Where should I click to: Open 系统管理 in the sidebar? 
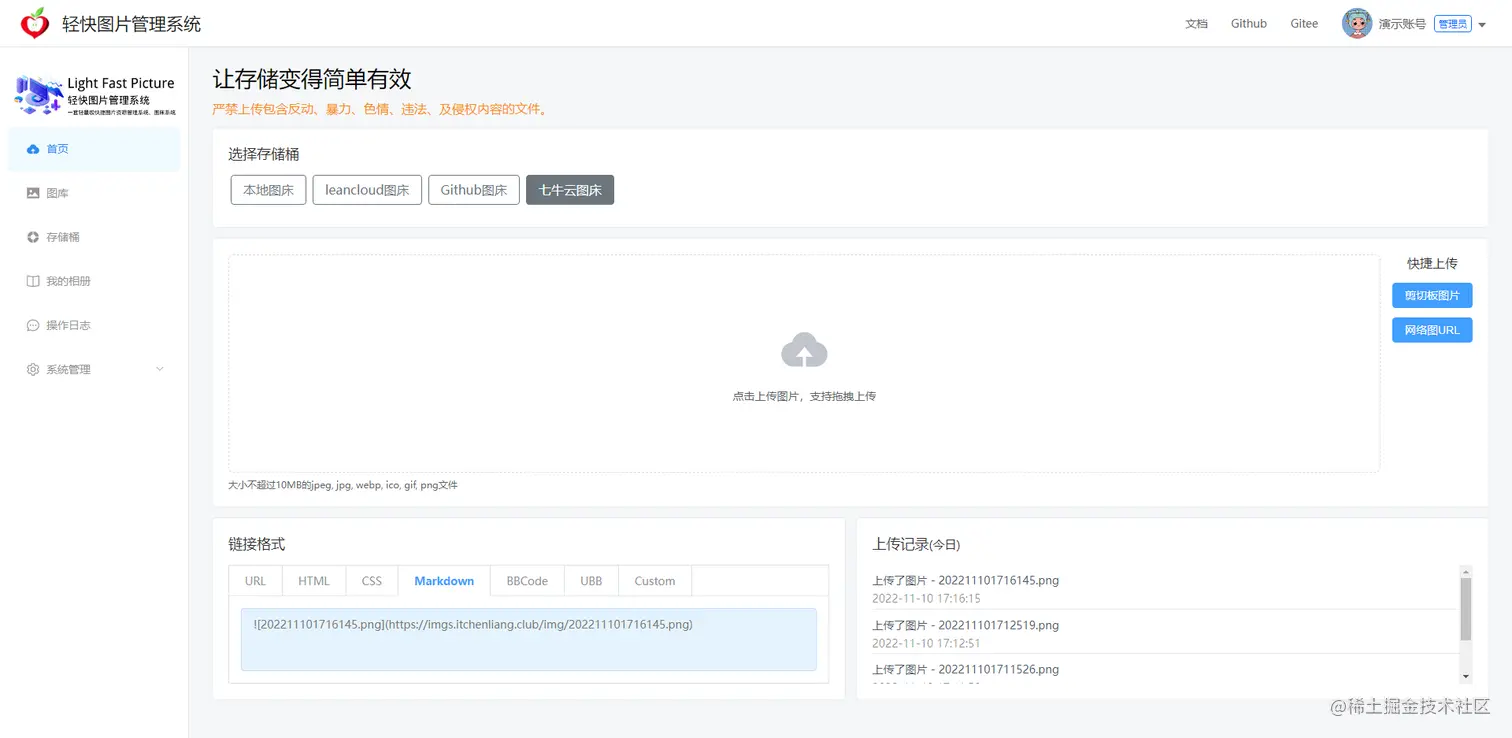(x=94, y=369)
